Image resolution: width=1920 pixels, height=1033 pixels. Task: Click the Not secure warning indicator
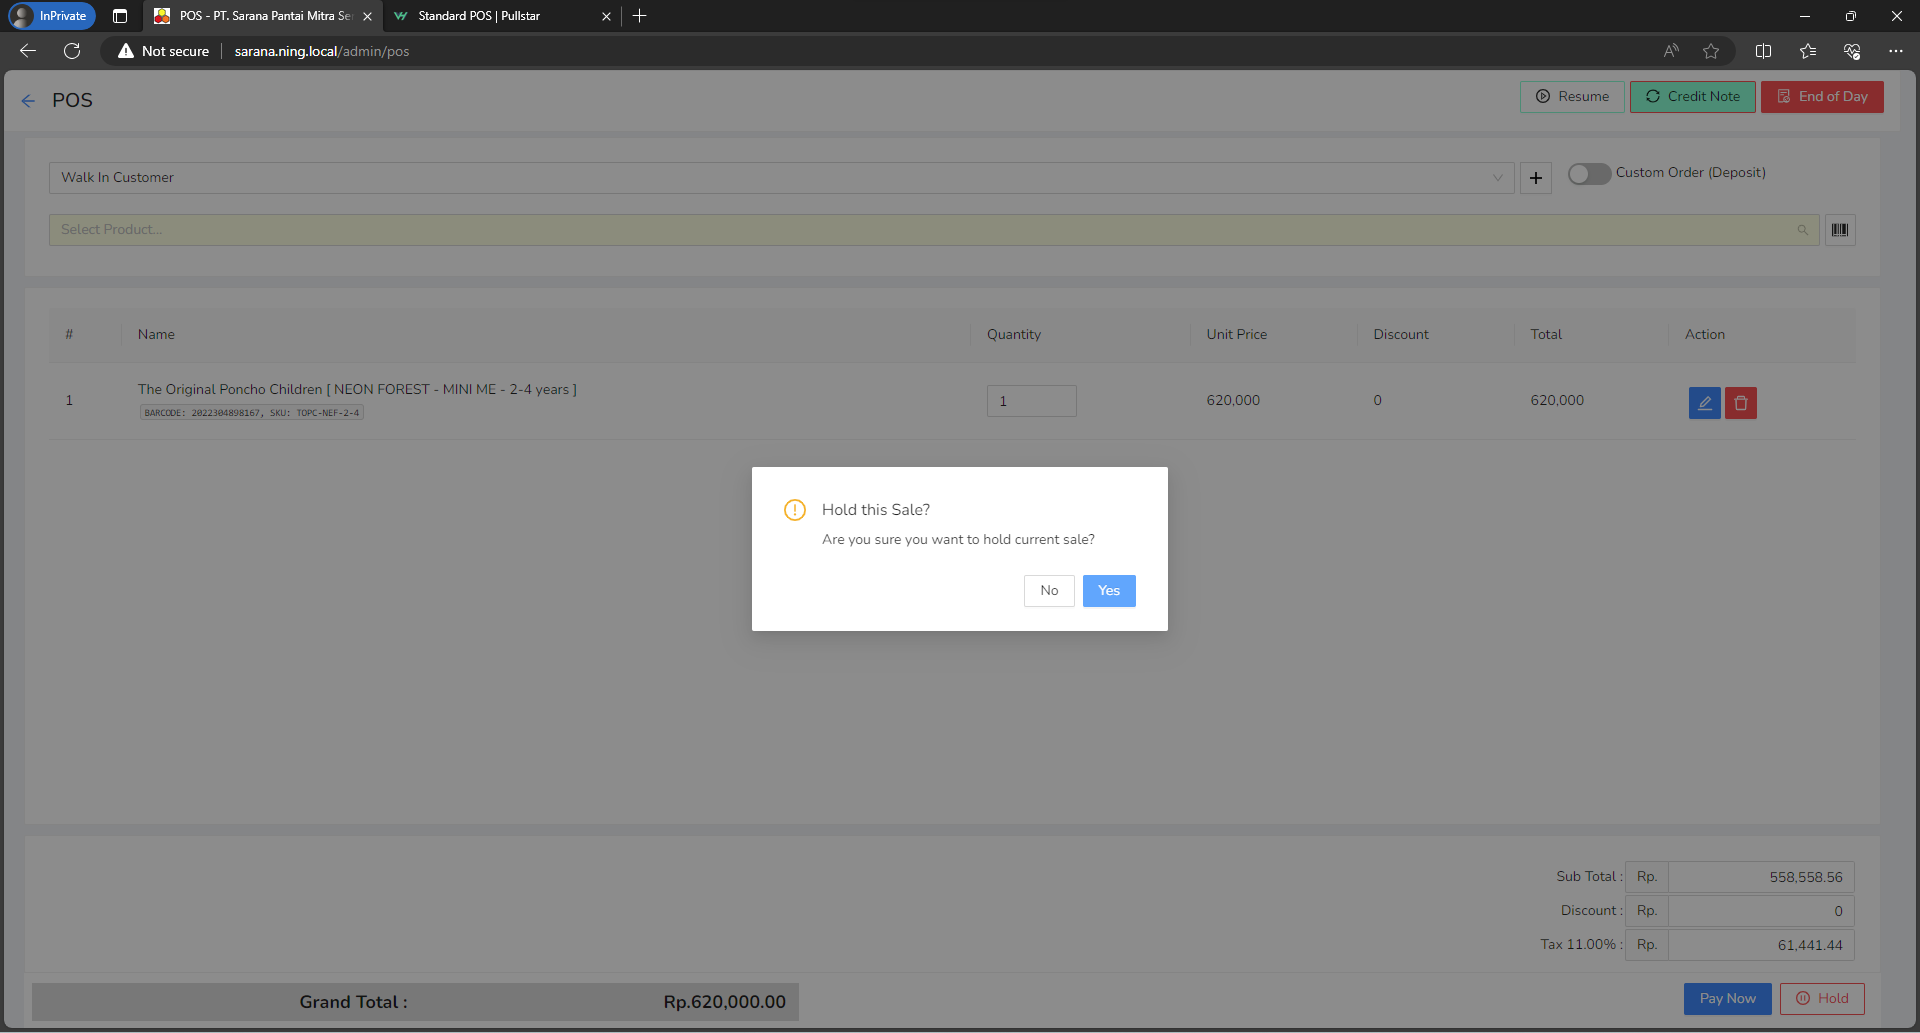tap(164, 51)
